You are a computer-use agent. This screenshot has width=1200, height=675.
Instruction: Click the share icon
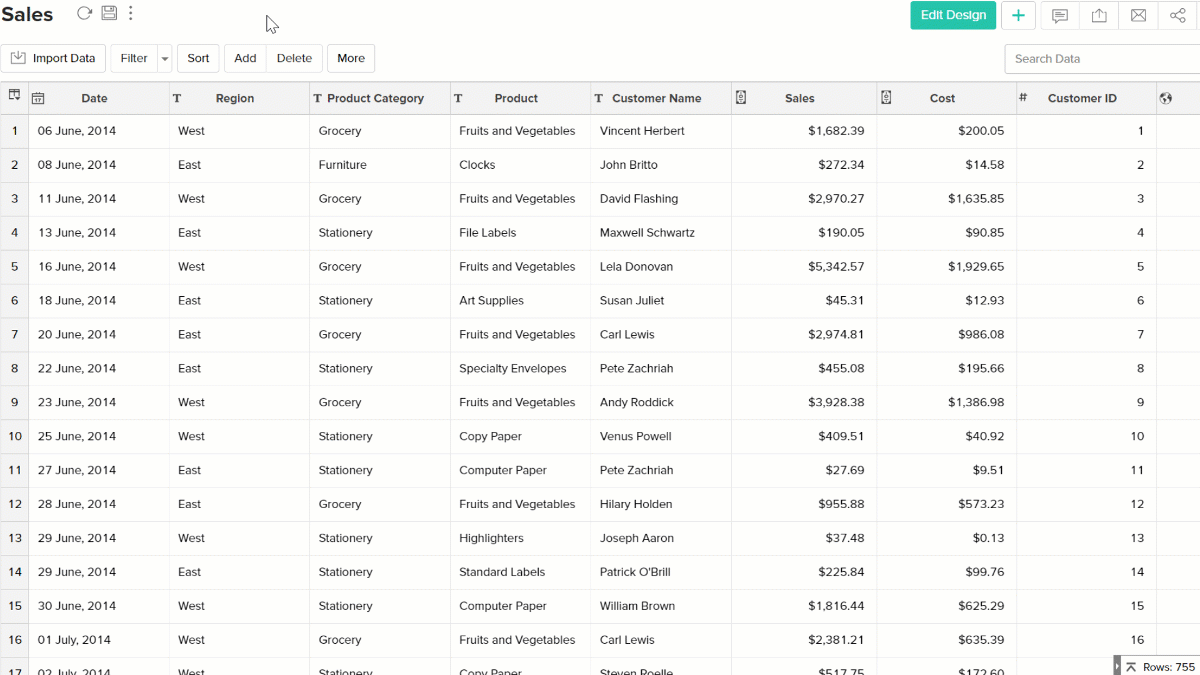point(1177,16)
